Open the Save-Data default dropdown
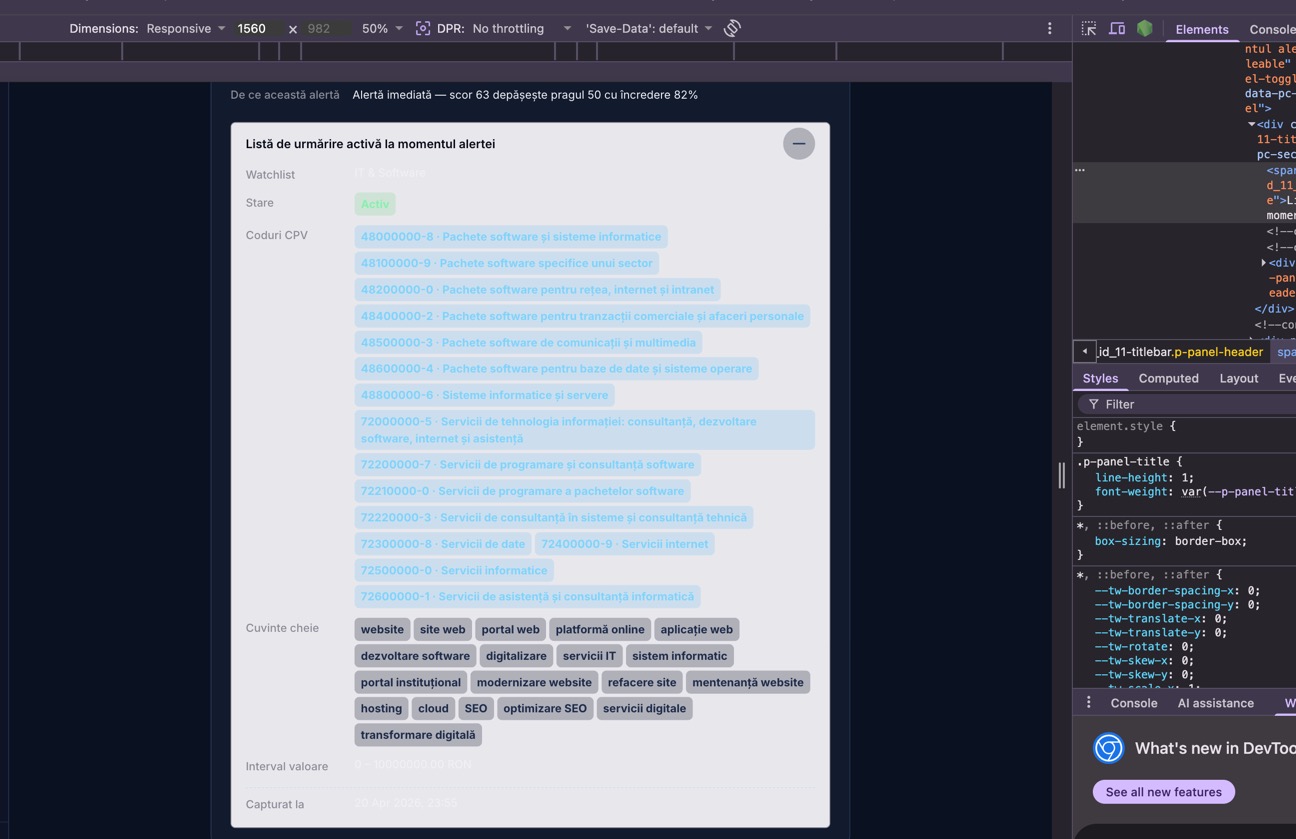The width and height of the screenshot is (1296, 839). (649, 28)
